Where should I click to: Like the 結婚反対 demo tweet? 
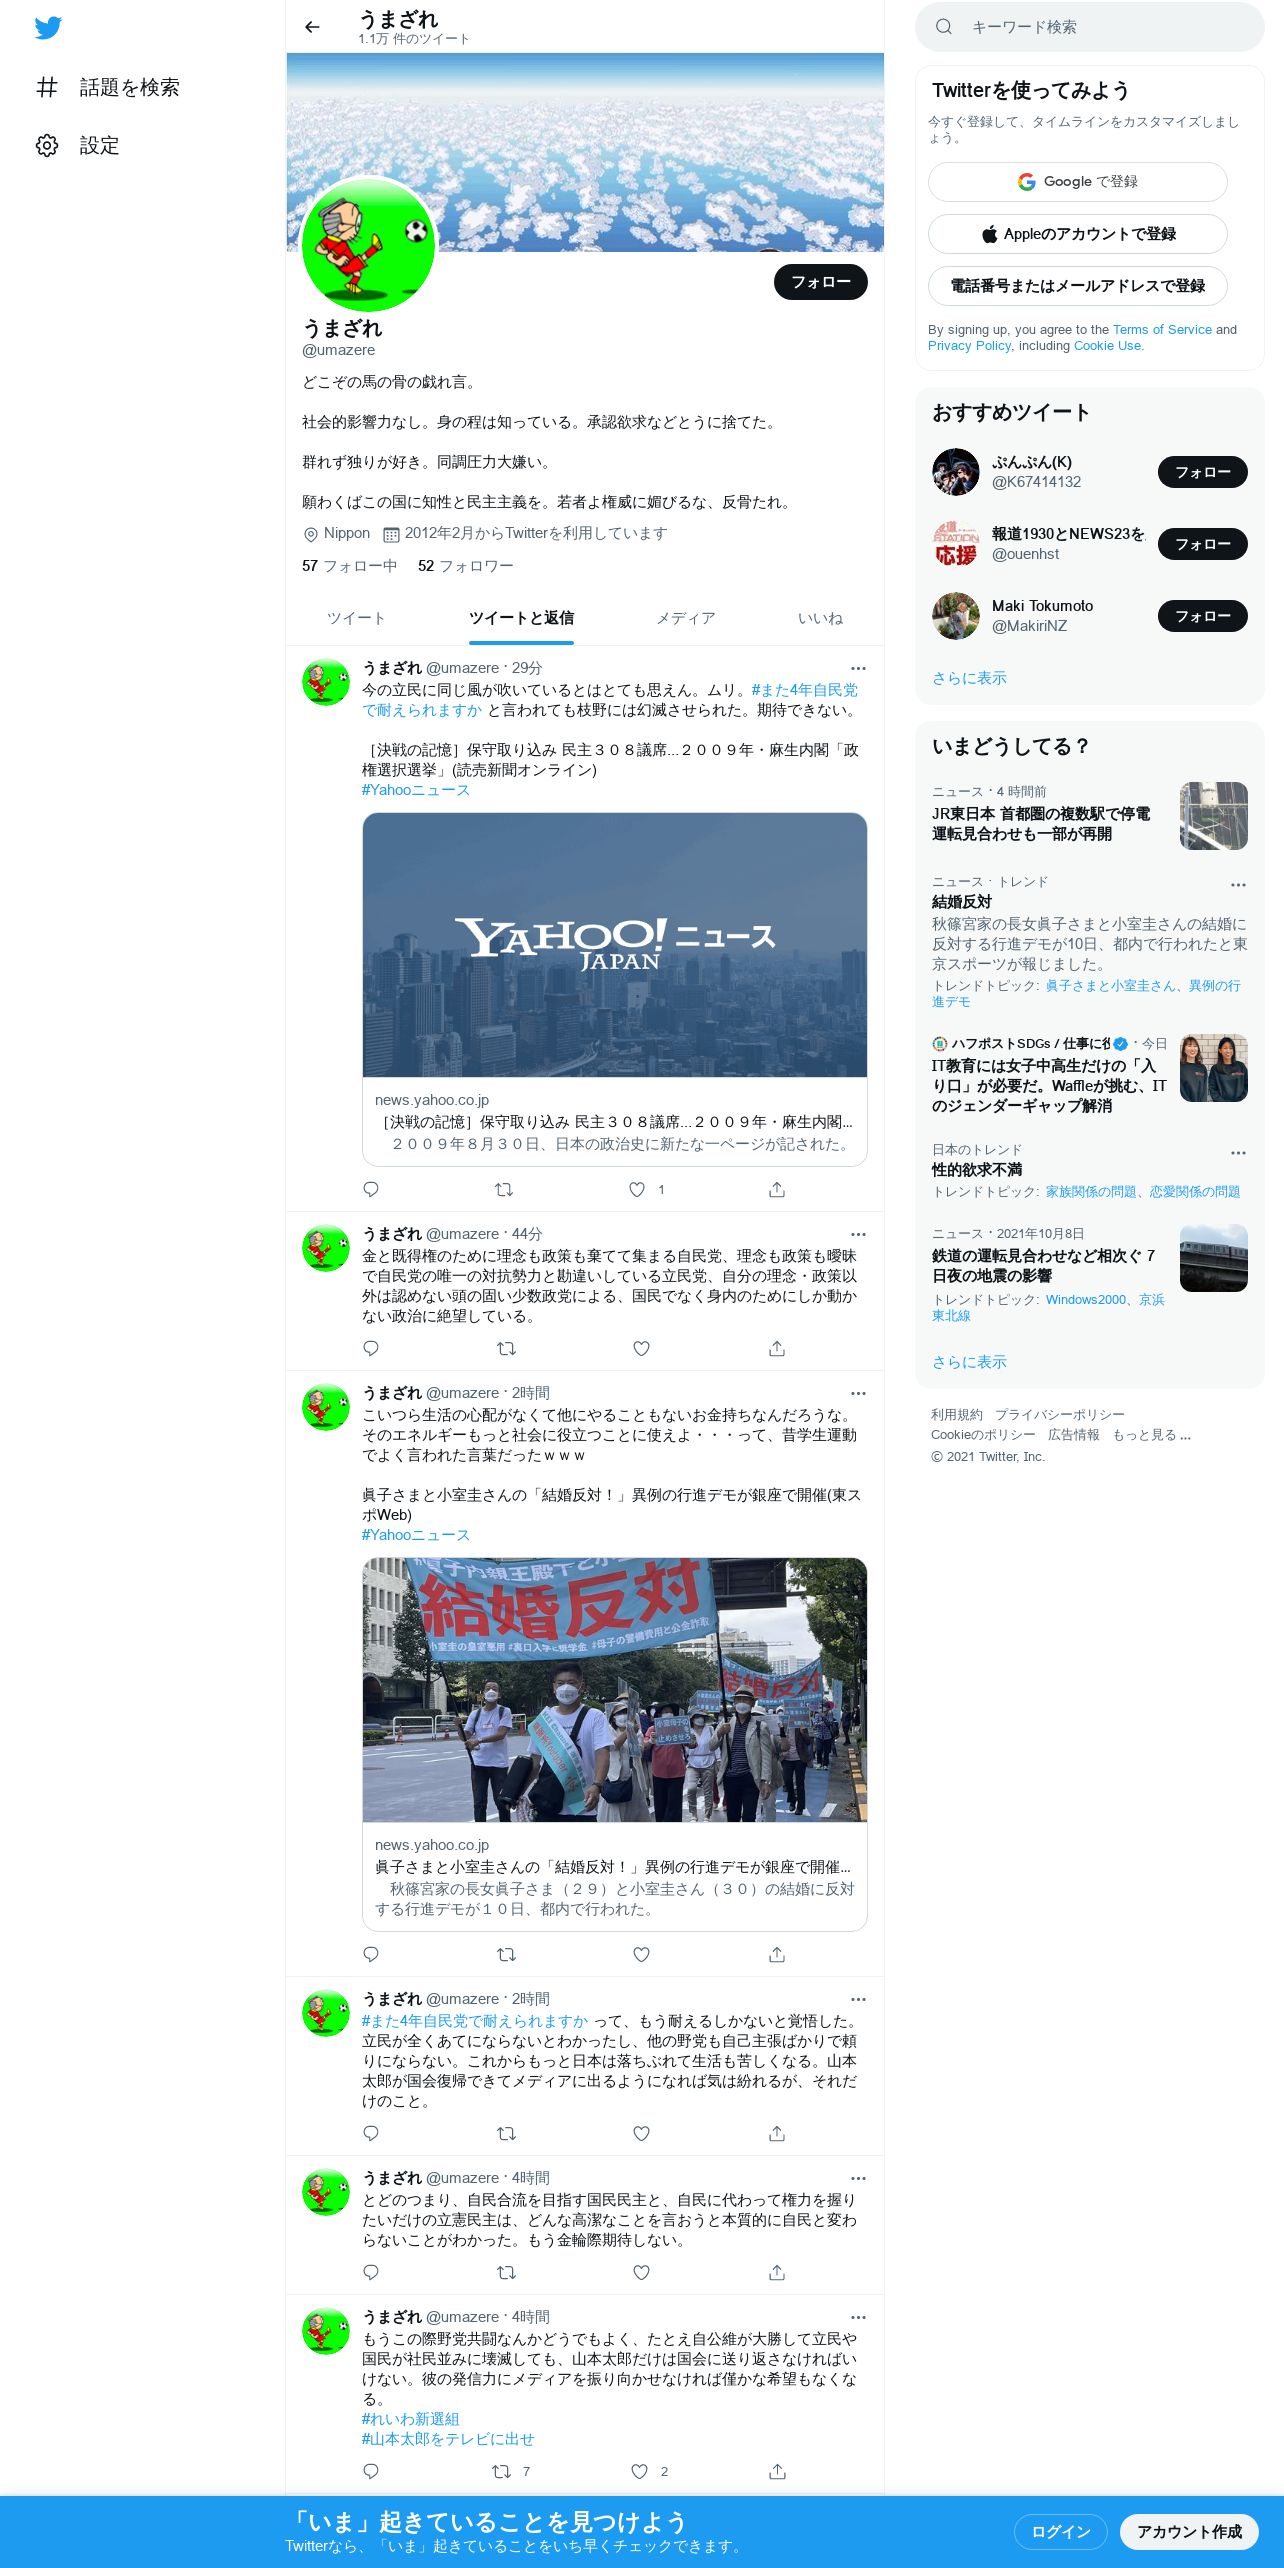(x=642, y=1954)
